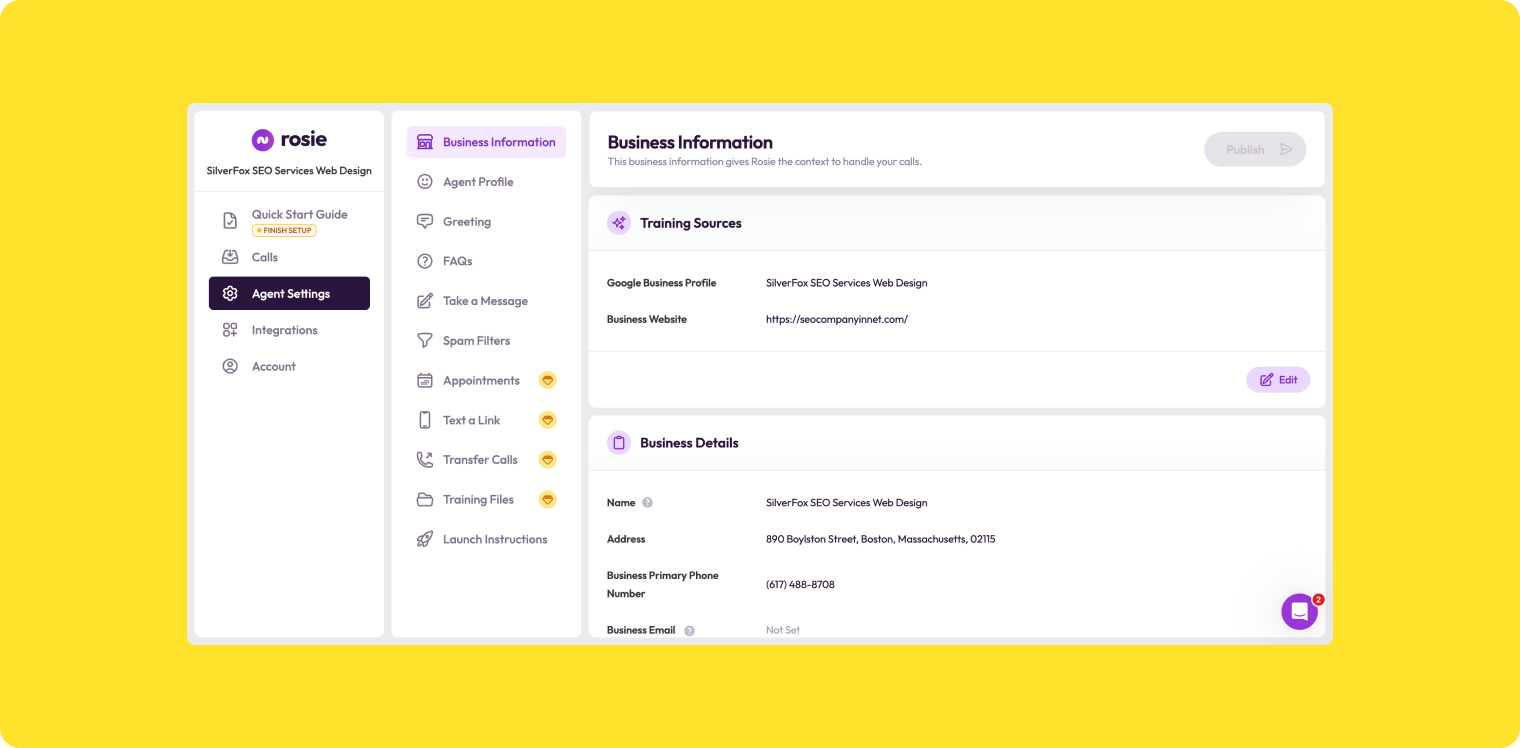Select the FAQs settings tab
Image resolution: width=1520 pixels, height=748 pixels.
point(486,261)
